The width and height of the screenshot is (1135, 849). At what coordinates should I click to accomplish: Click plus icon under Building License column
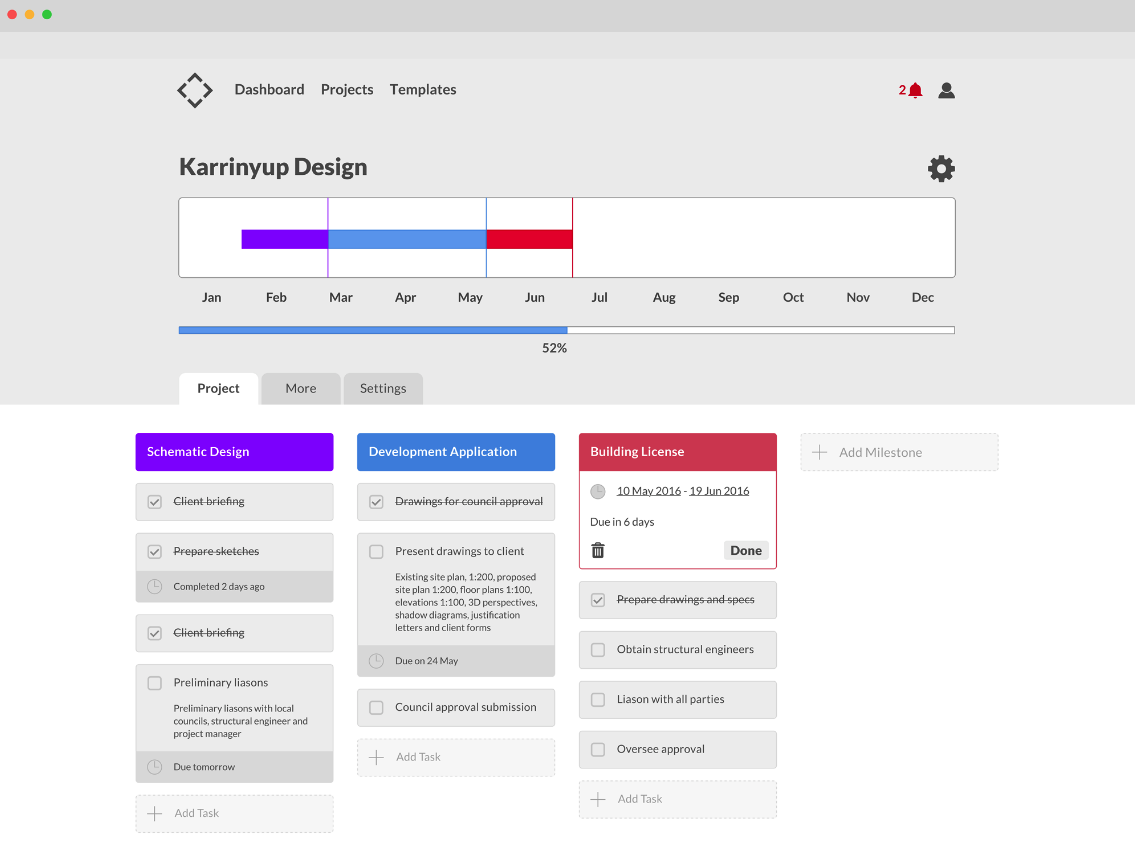click(598, 800)
